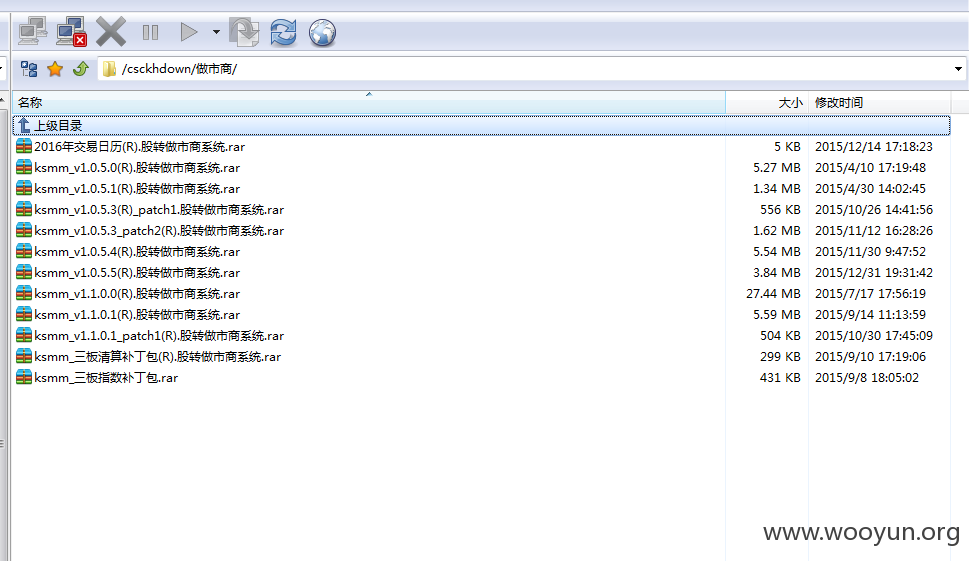
Task: Click the RAR icon of ksmm_v1.1.0.1(R).股转
Action: pyautogui.click(x=24, y=314)
